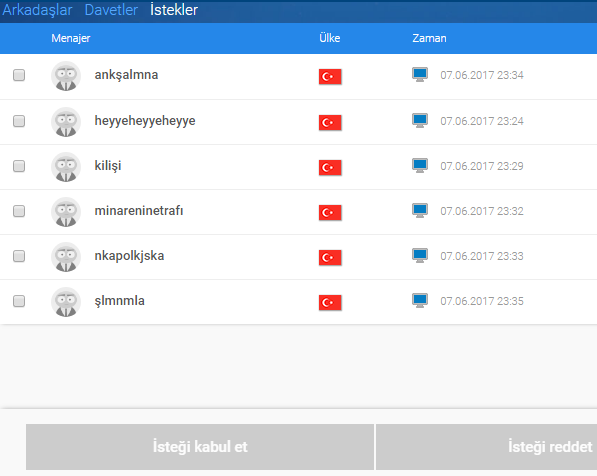This screenshot has height=476, width=597.
Task: Click the avatar icon of heyyeheyyeheyye
Action: click(x=66, y=122)
